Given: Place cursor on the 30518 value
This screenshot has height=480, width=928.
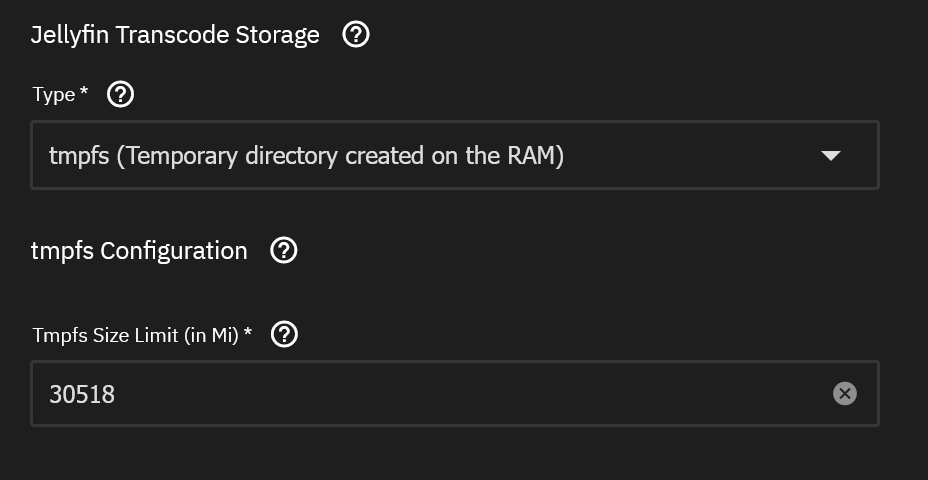Looking at the screenshot, I should tap(82, 394).
